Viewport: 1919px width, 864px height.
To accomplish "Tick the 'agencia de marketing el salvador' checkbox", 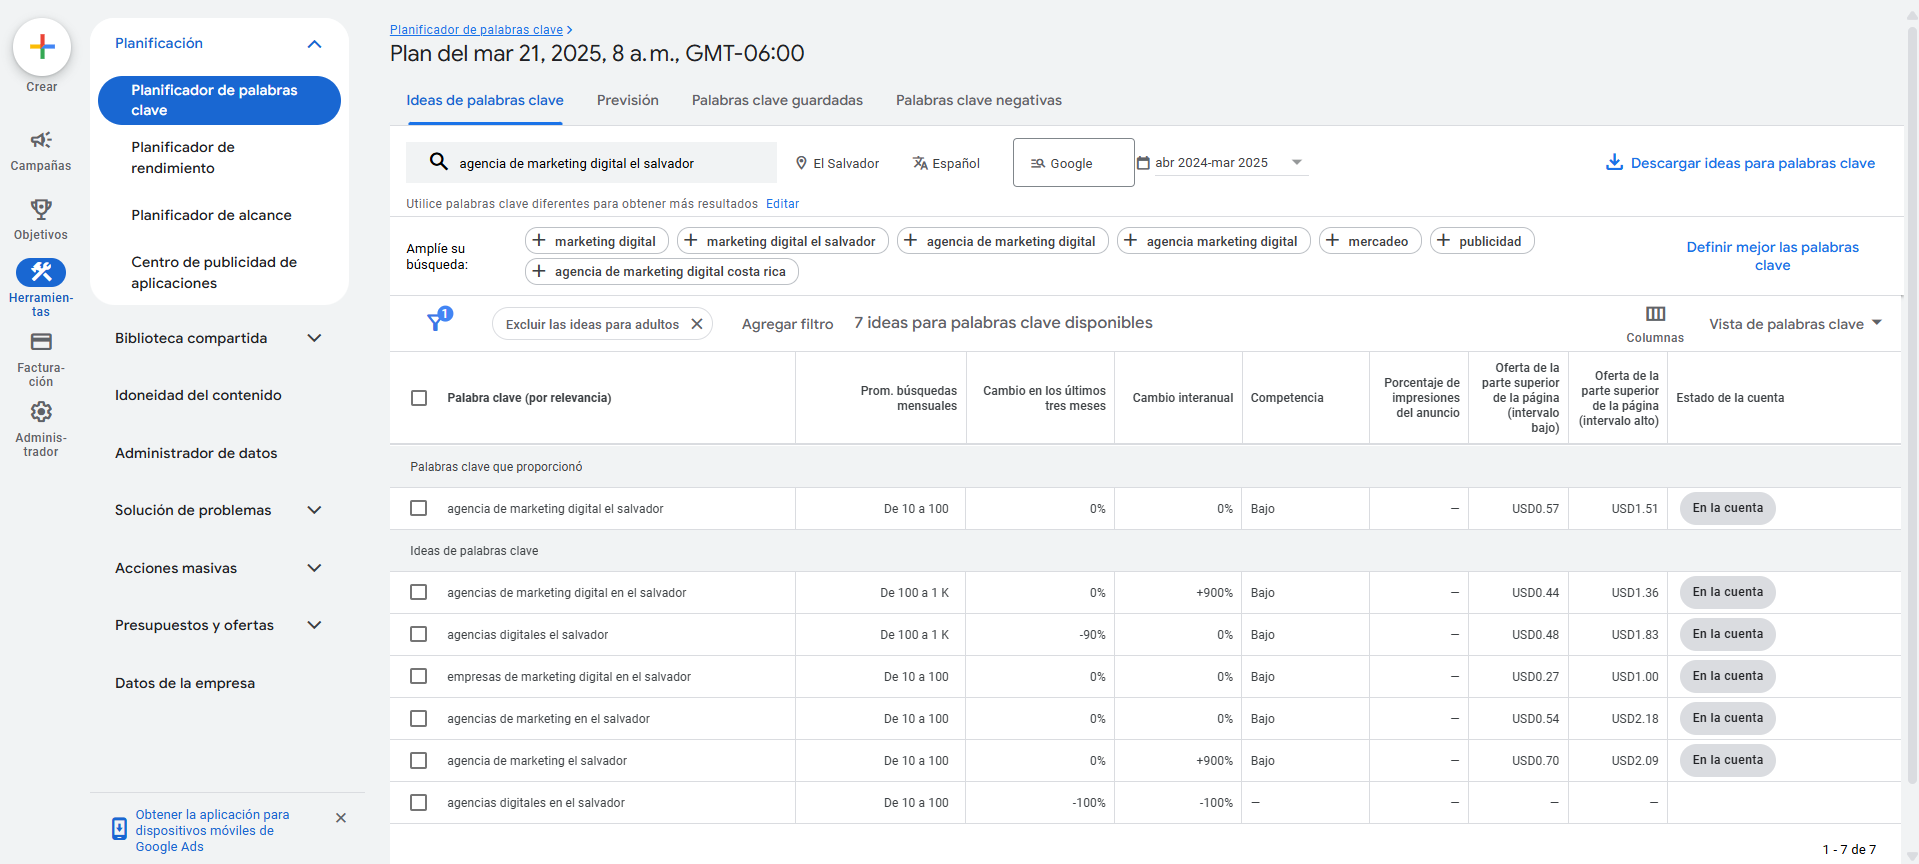I will tap(419, 761).
